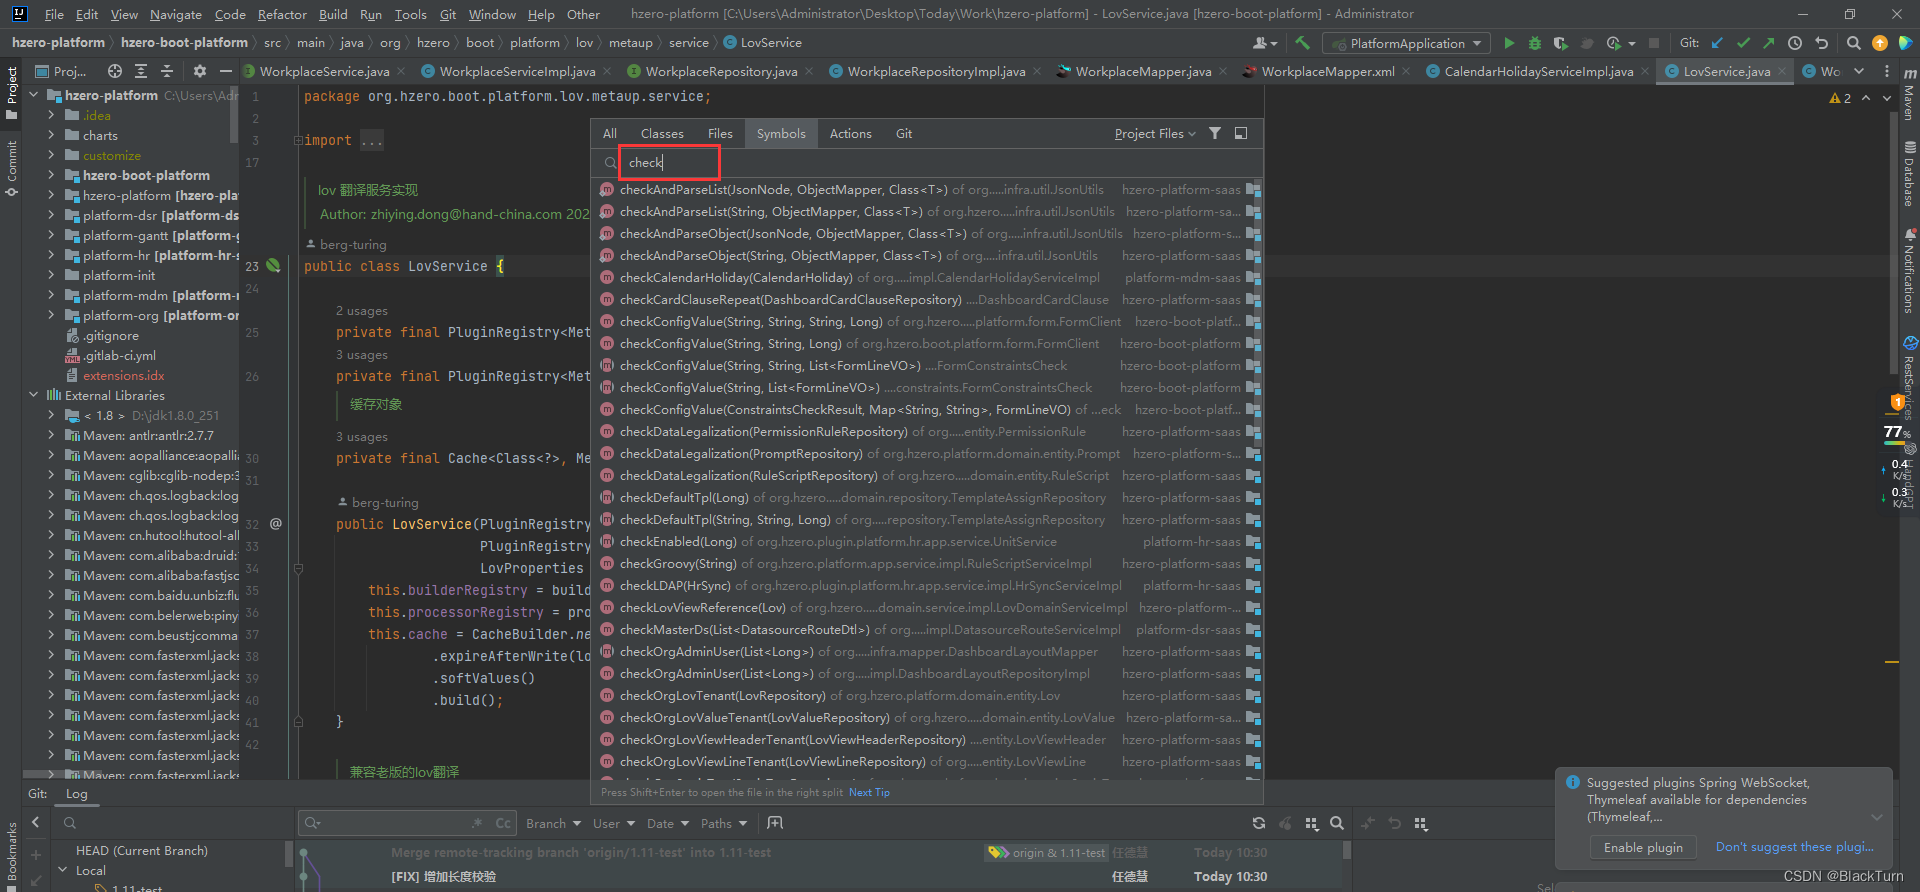The image size is (1920, 892).
Task: Click the Build project hammer icon
Action: click(1302, 43)
